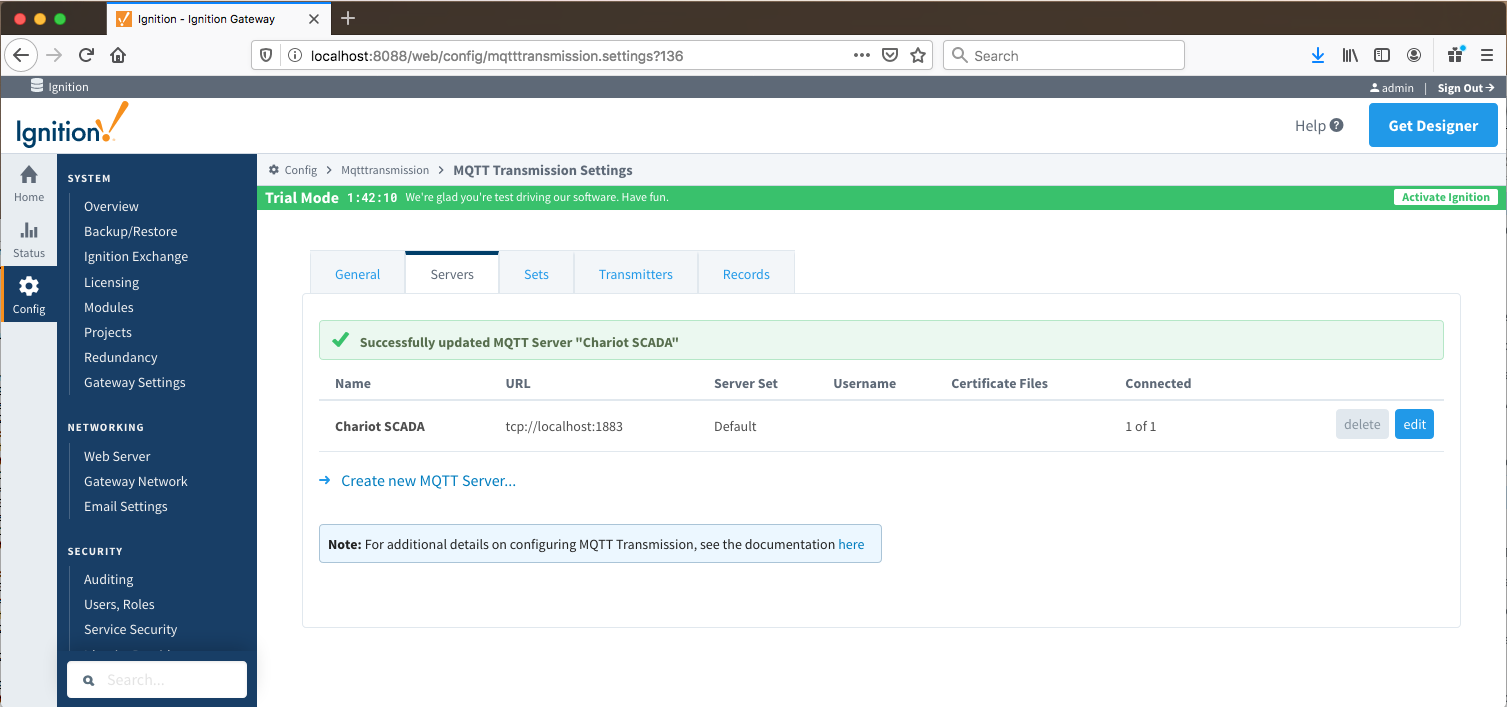
Task: Focus the sidebar config search box
Action: pos(157,680)
